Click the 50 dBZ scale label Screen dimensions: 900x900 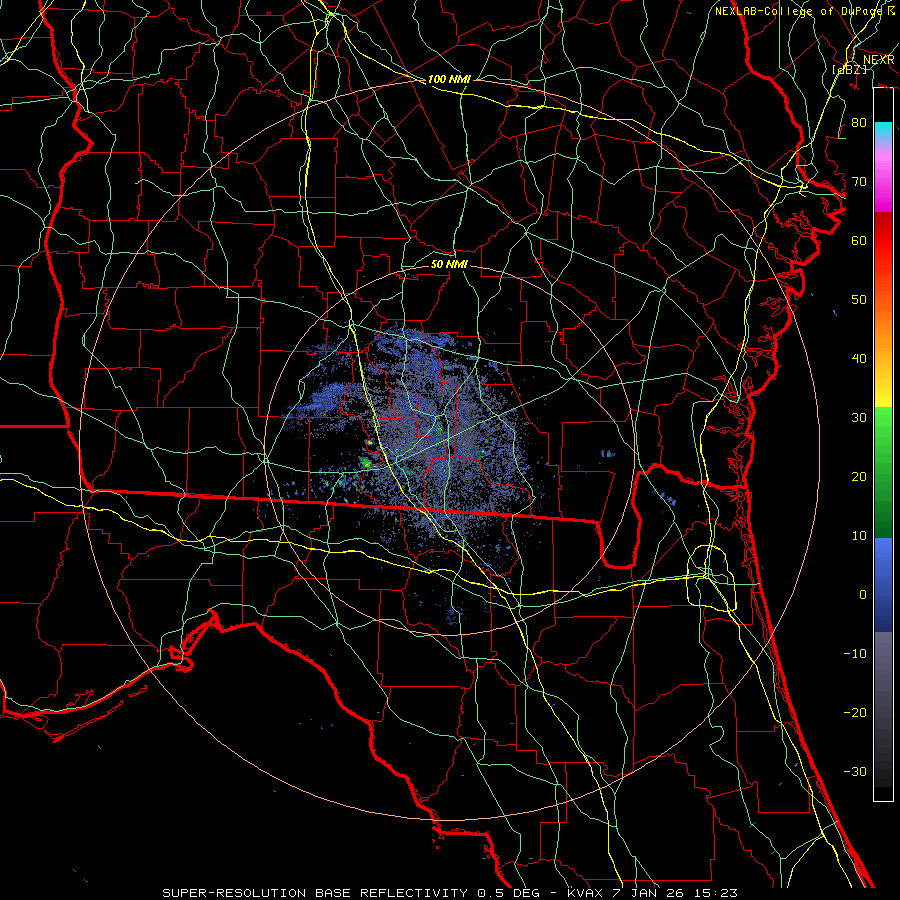click(x=859, y=300)
